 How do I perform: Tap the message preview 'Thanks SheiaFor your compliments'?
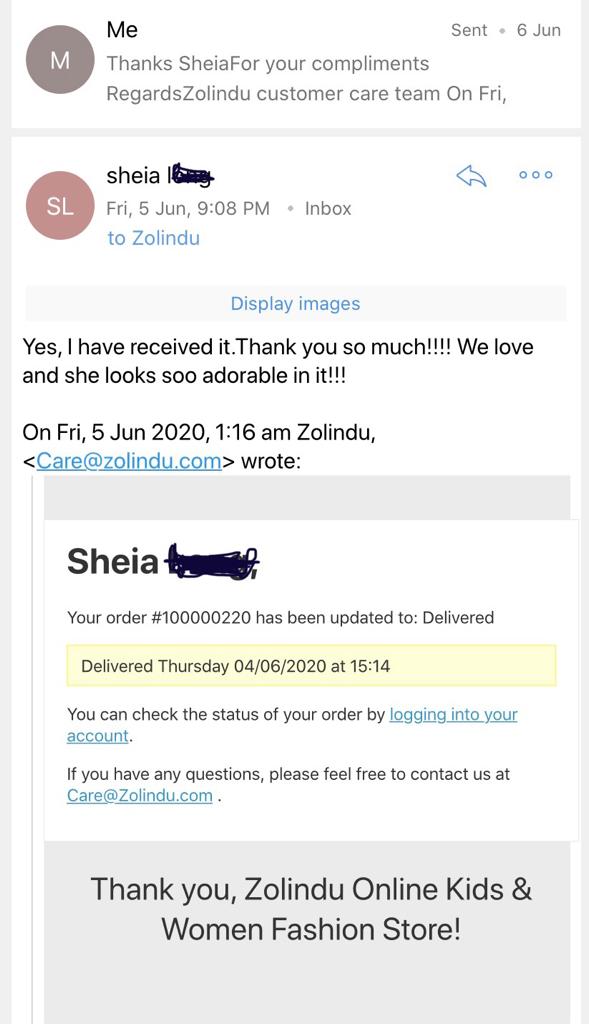268,63
